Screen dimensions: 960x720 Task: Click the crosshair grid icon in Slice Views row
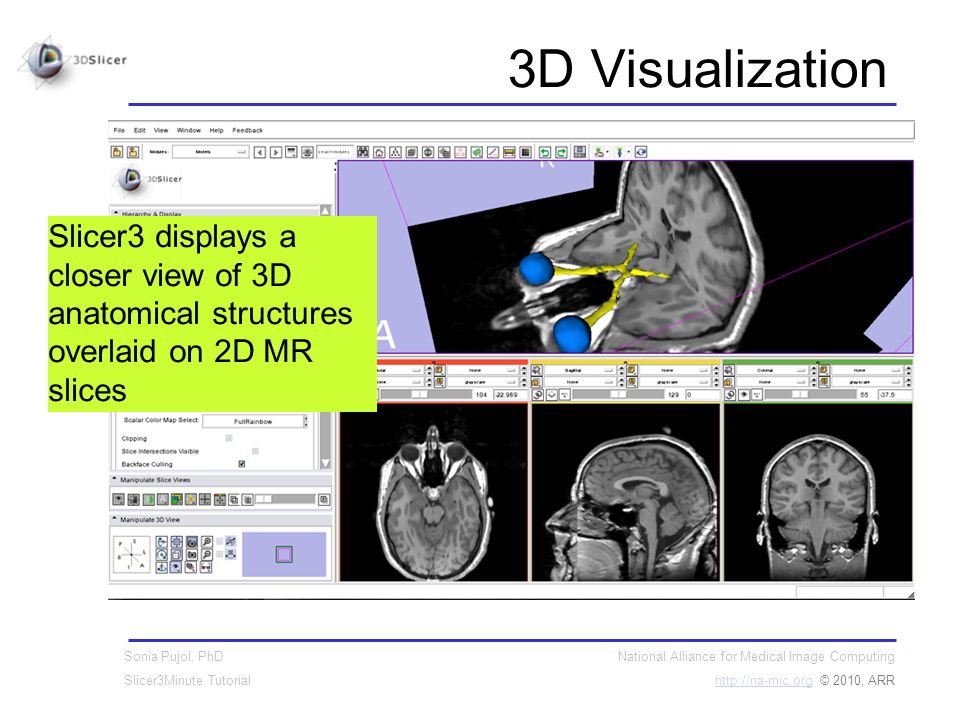(204, 500)
